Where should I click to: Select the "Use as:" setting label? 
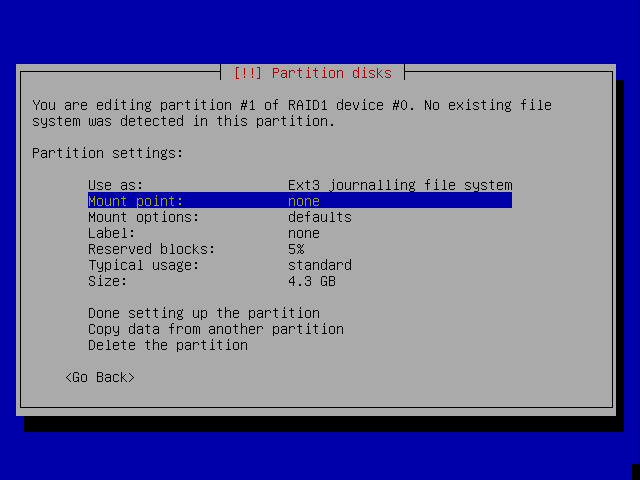[116, 185]
